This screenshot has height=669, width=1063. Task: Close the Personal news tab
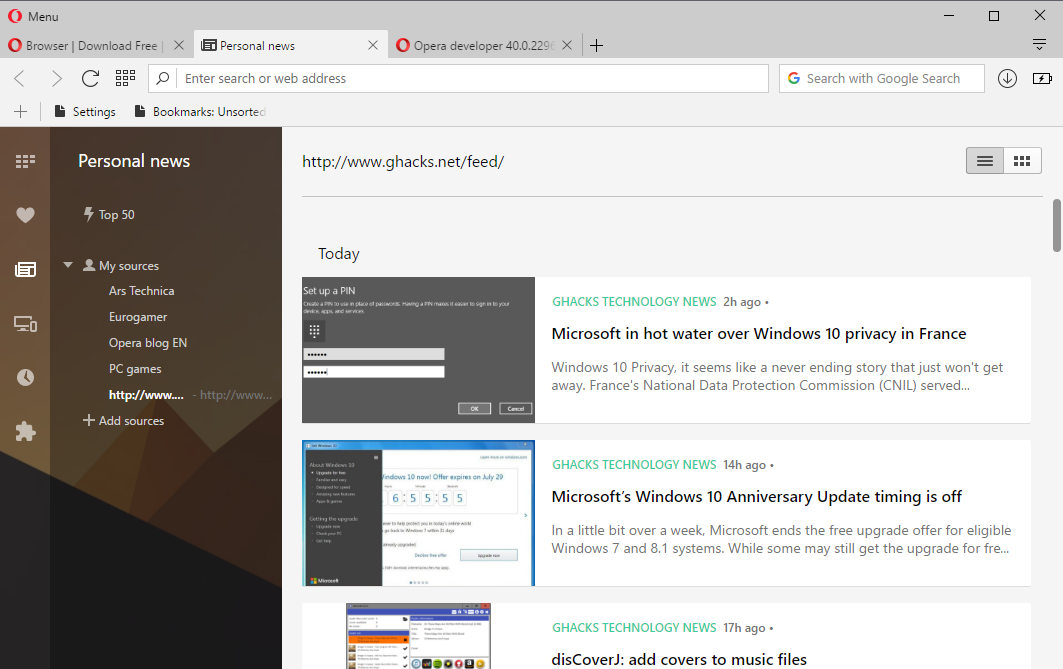(373, 45)
